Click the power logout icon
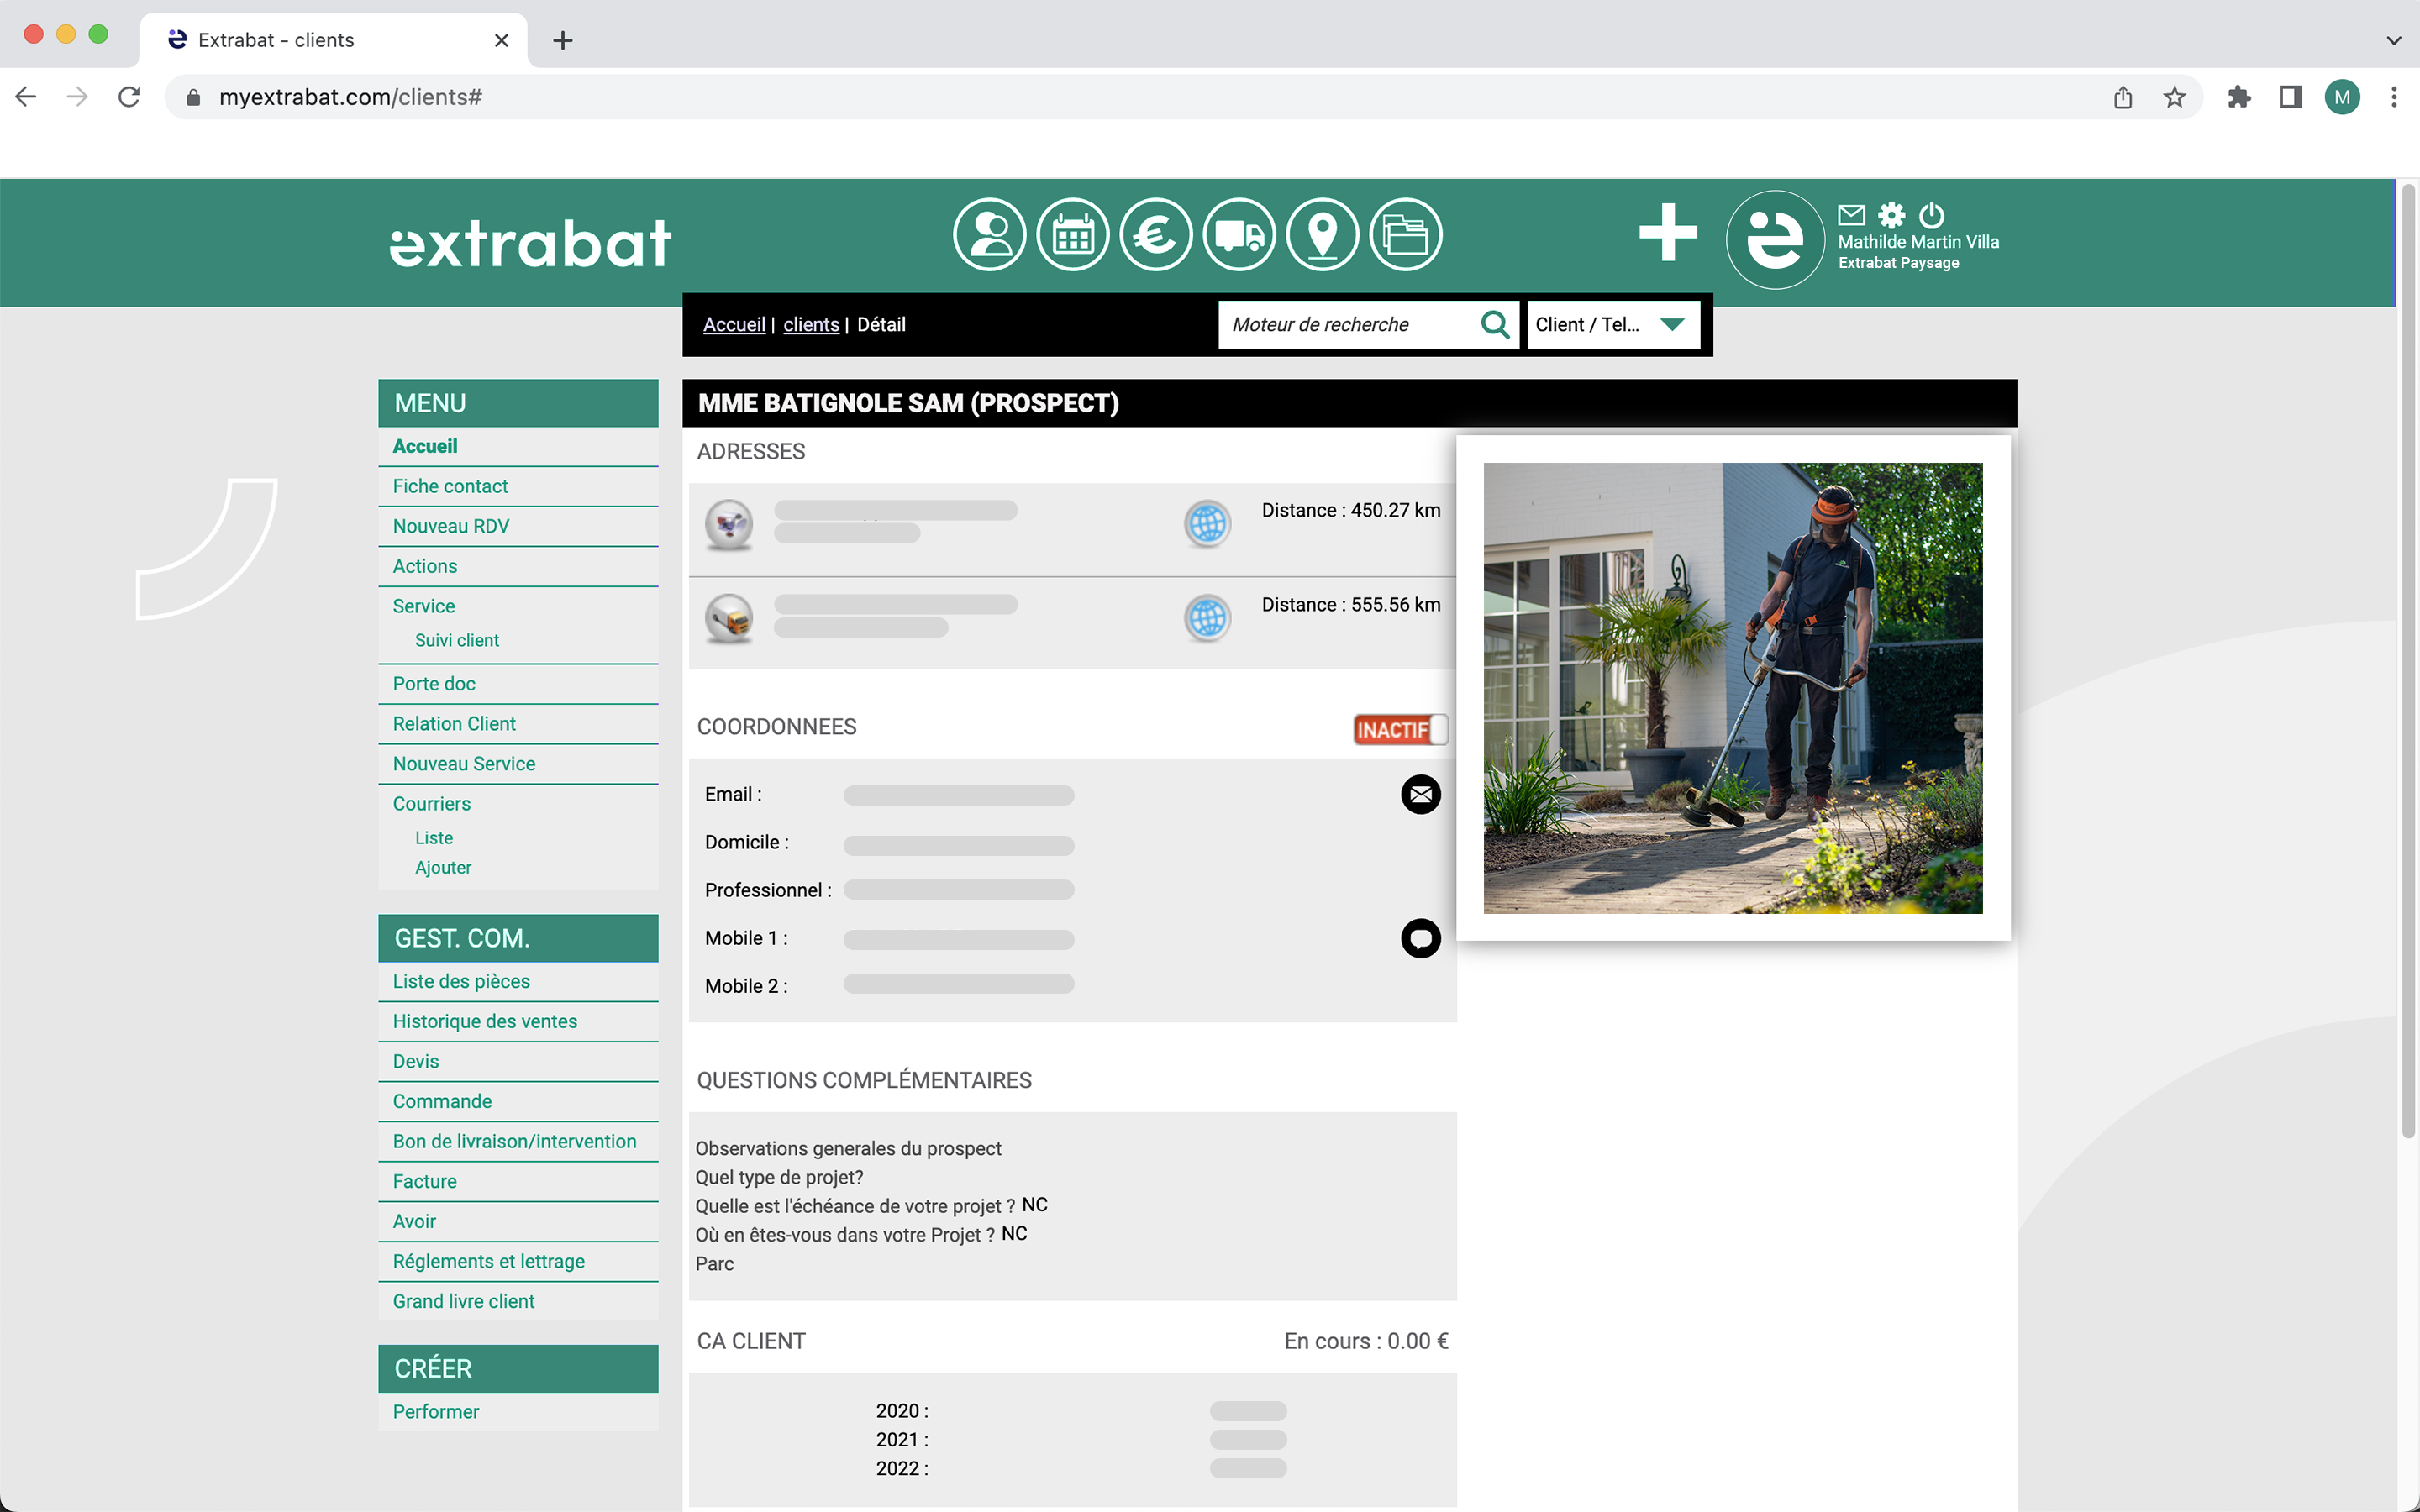The width and height of the screenshot is (2420, 1512). [x=1931, y=213]
